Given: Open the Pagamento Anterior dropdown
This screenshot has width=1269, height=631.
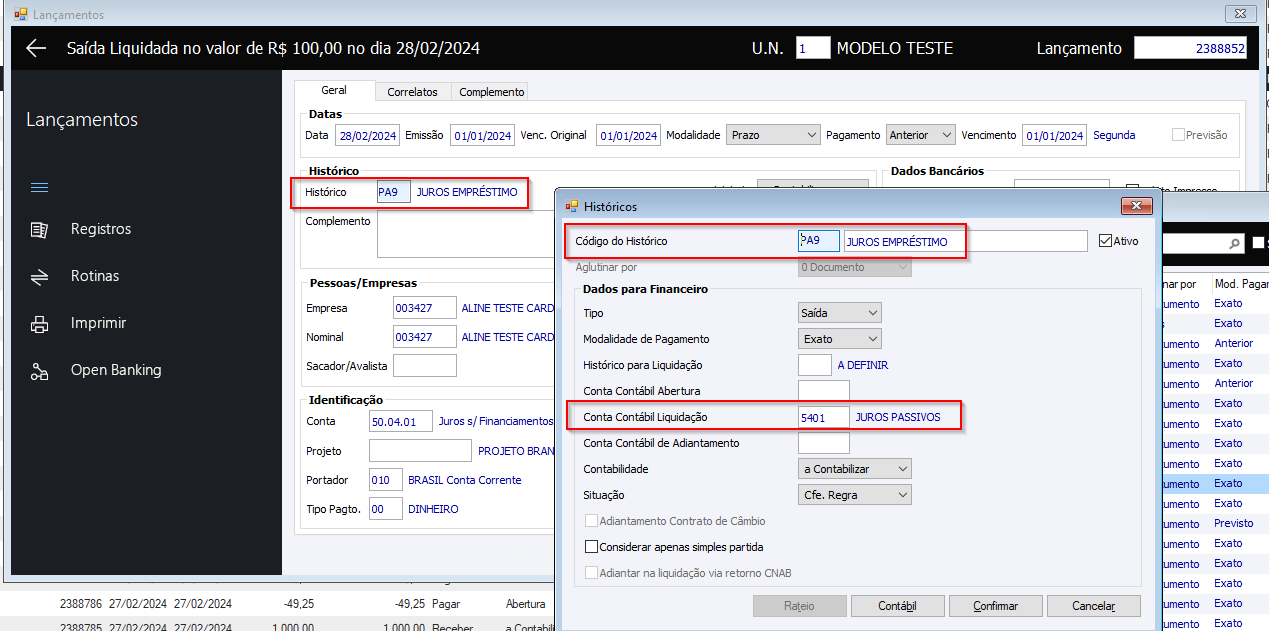Looking at the screenshot, I should tap(921, 135).
